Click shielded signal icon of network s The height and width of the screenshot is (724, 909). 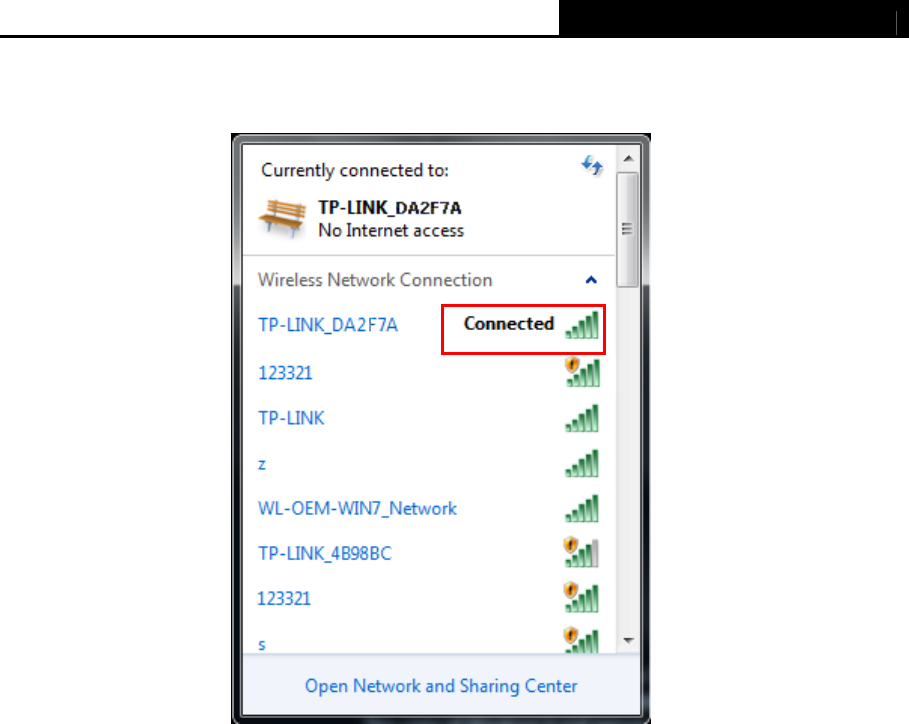(581, 640)
